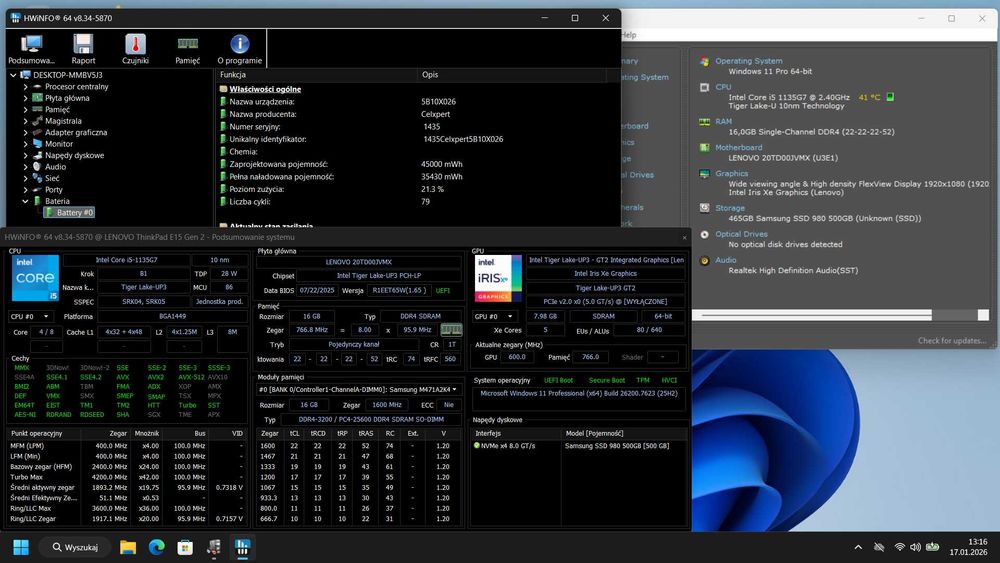
Task: Click the memory chip icon beside Zegar
Action: click(x=451, y=330)
